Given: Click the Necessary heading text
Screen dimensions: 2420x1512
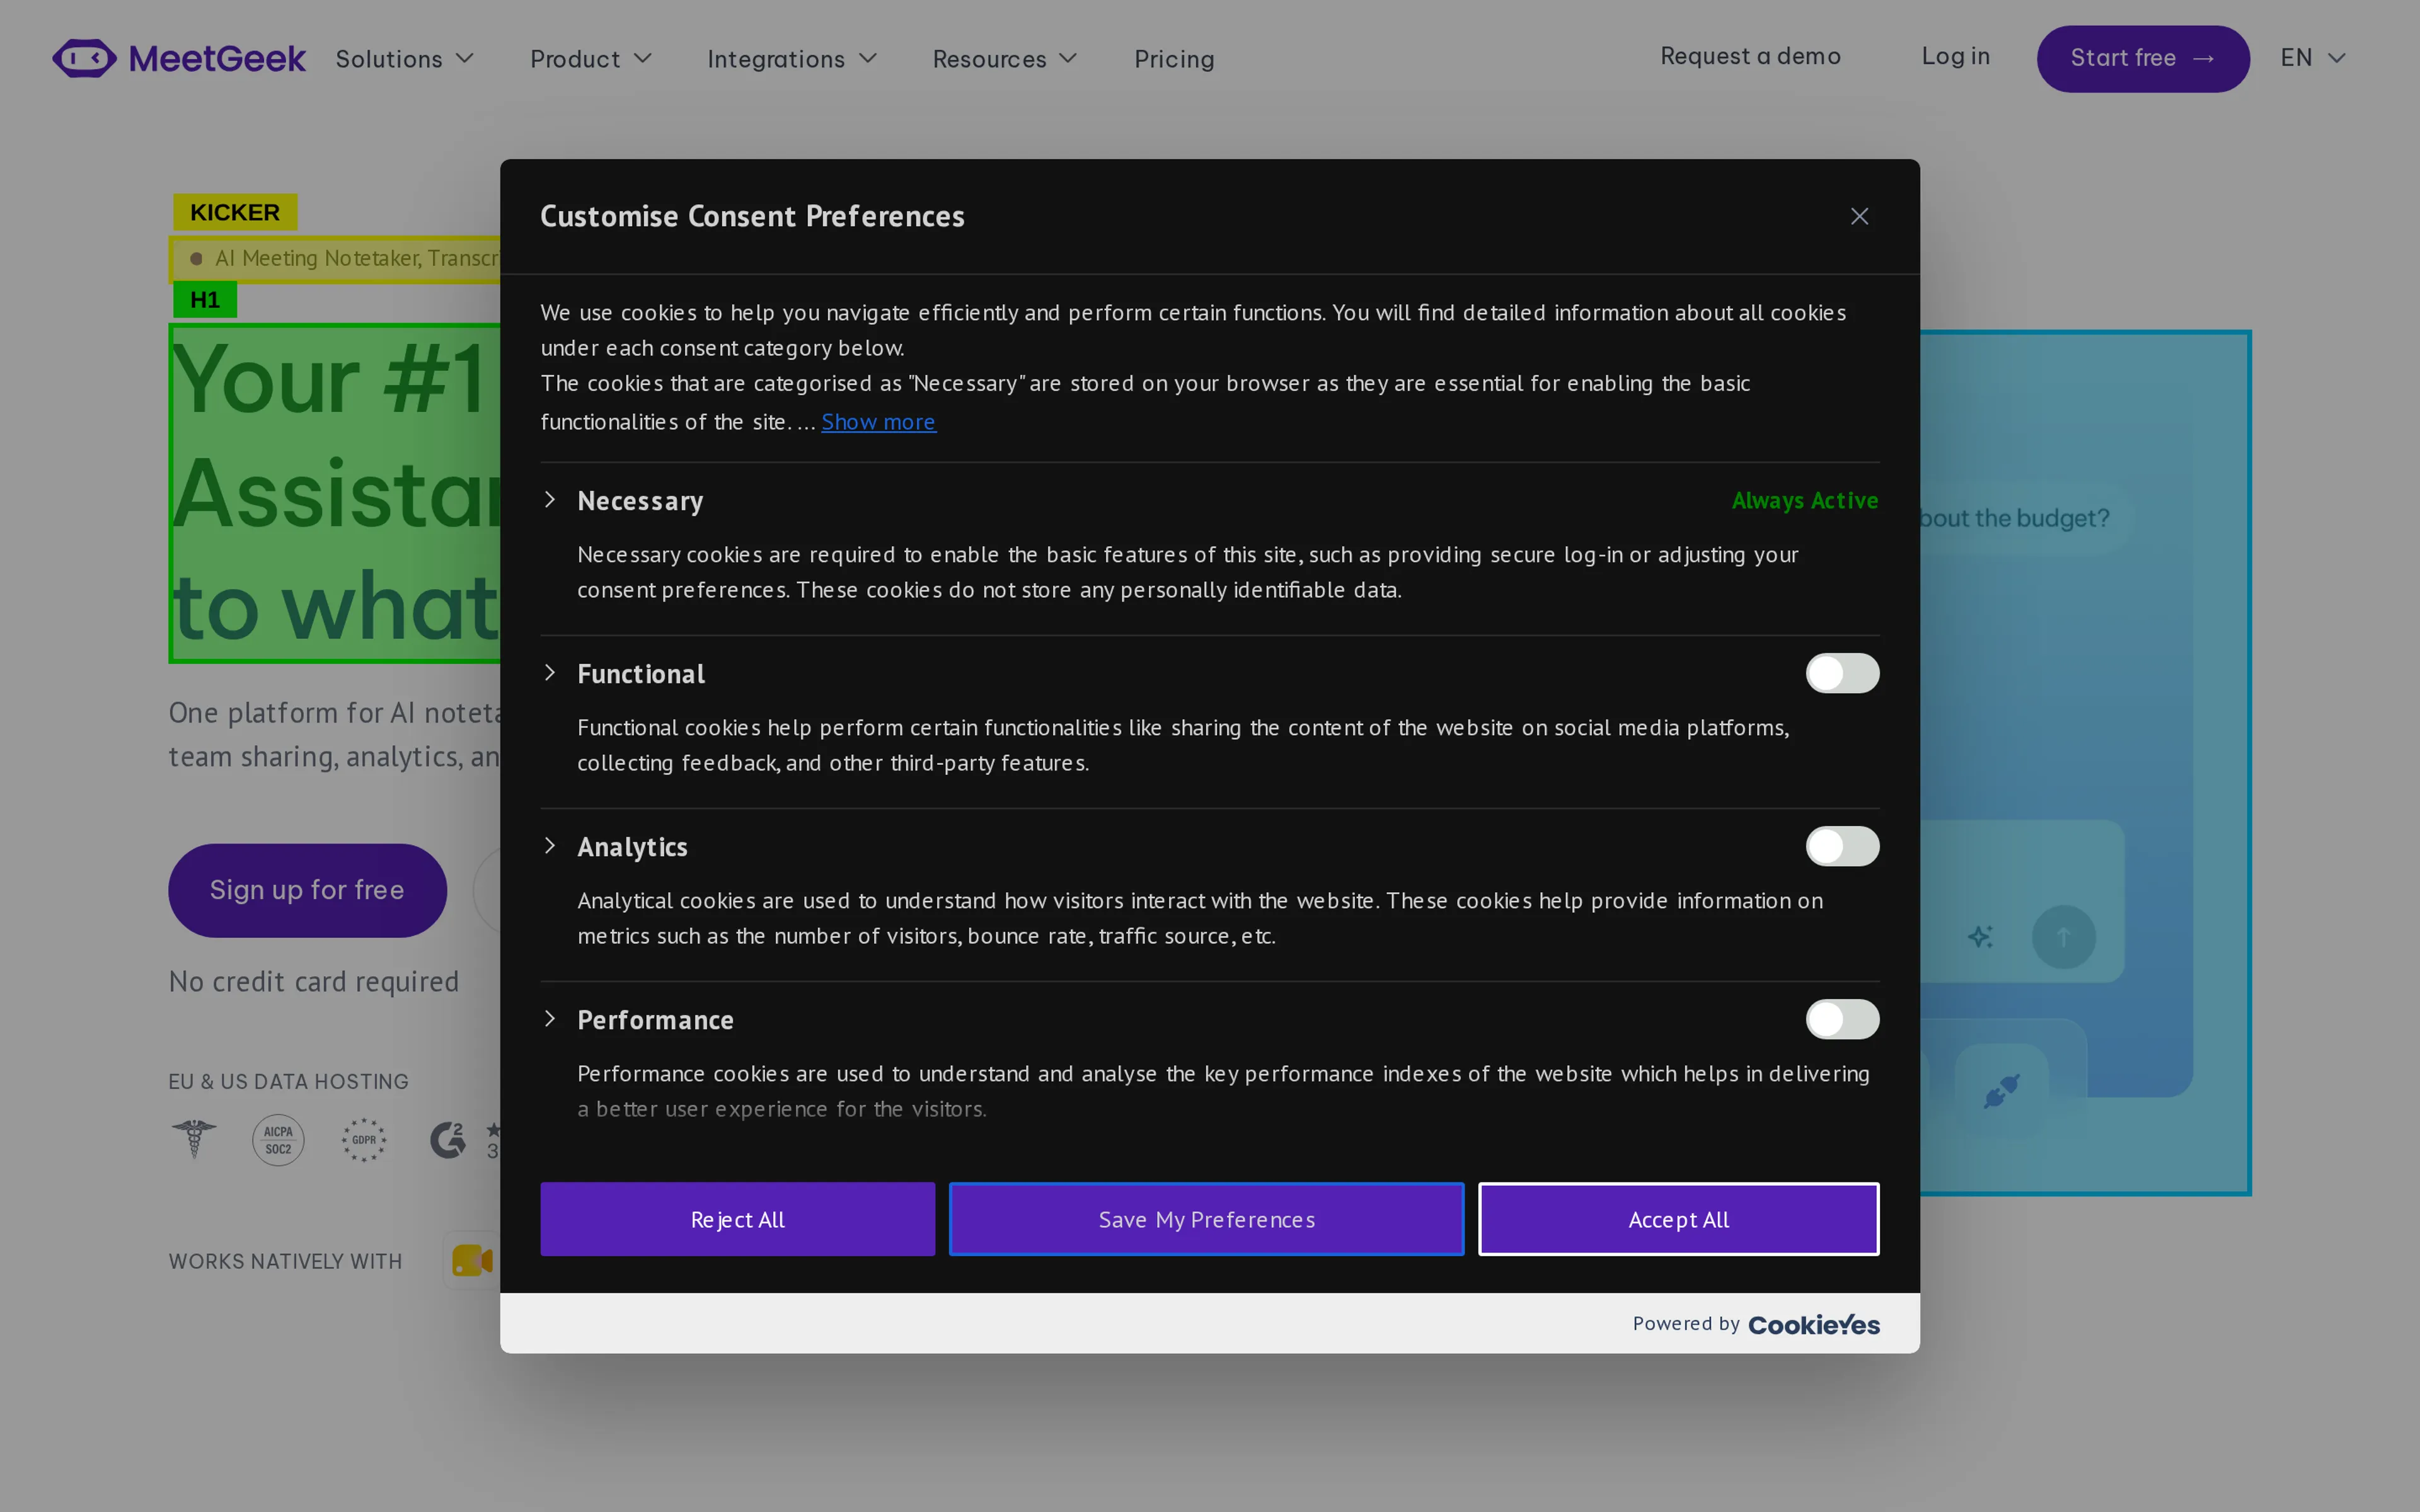Looking at the screenshot, I should [640, 500].
